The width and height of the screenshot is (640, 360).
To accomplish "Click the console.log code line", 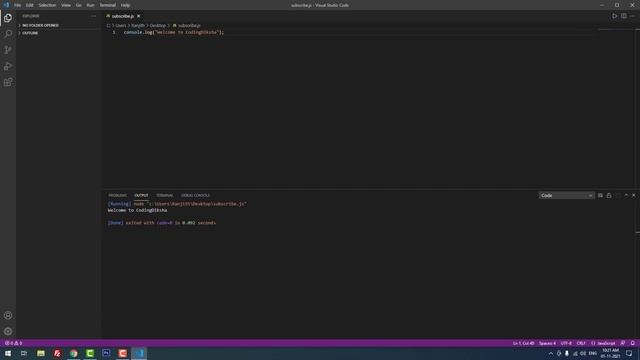I will coord(174,32).
